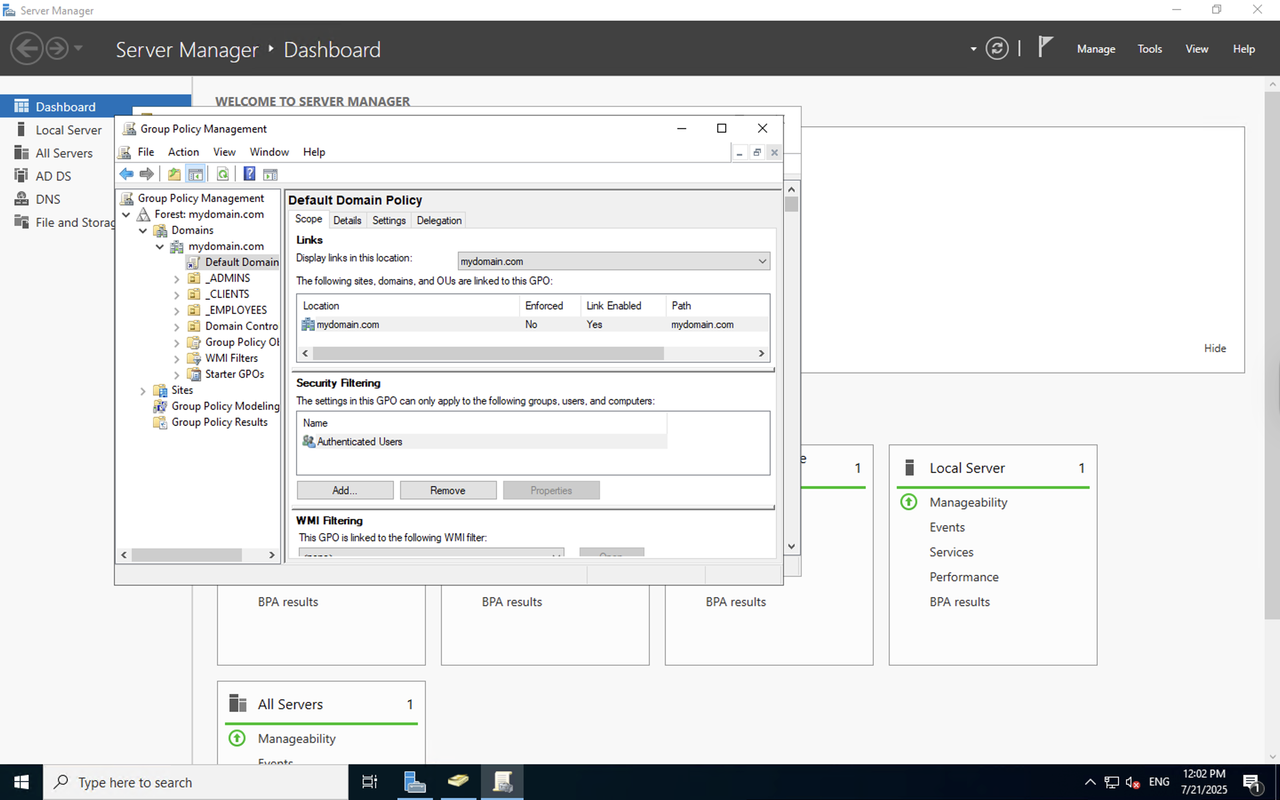Switch to the Details tab
The image size is (1280, 800).
click(x=347, y=220)
